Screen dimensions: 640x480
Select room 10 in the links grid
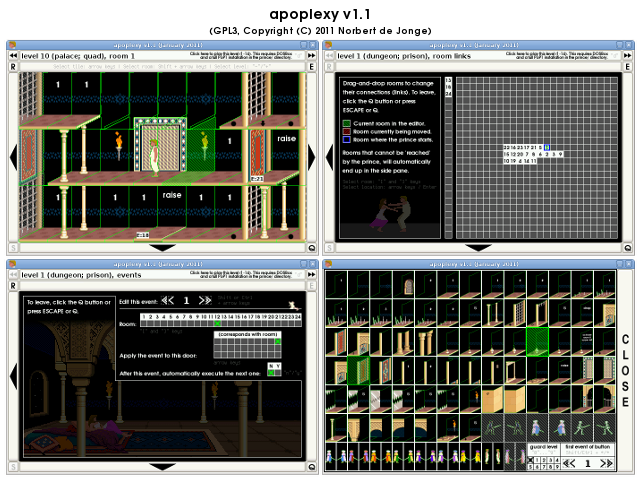click(506, 161)
